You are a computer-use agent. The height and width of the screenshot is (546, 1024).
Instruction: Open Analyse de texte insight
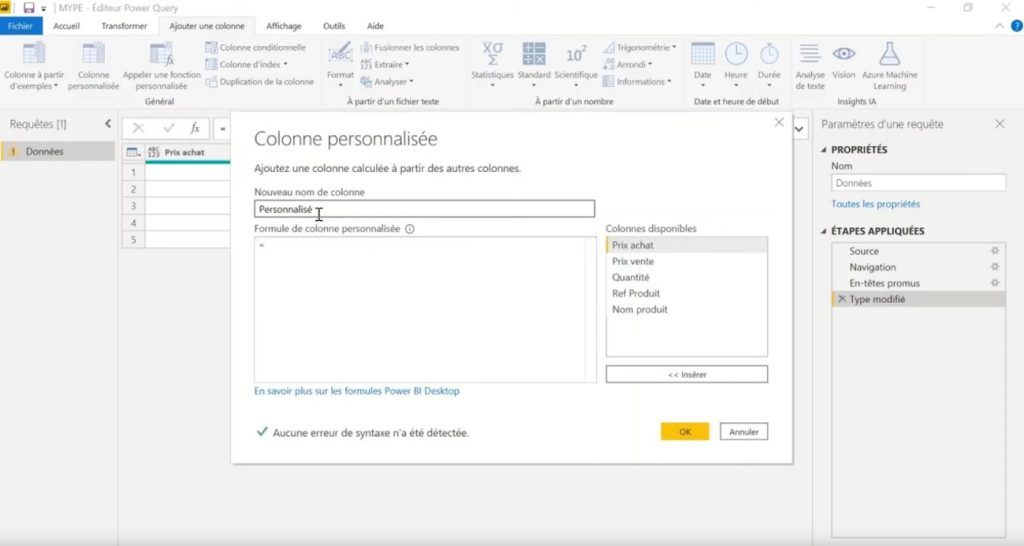pos(810,65)
